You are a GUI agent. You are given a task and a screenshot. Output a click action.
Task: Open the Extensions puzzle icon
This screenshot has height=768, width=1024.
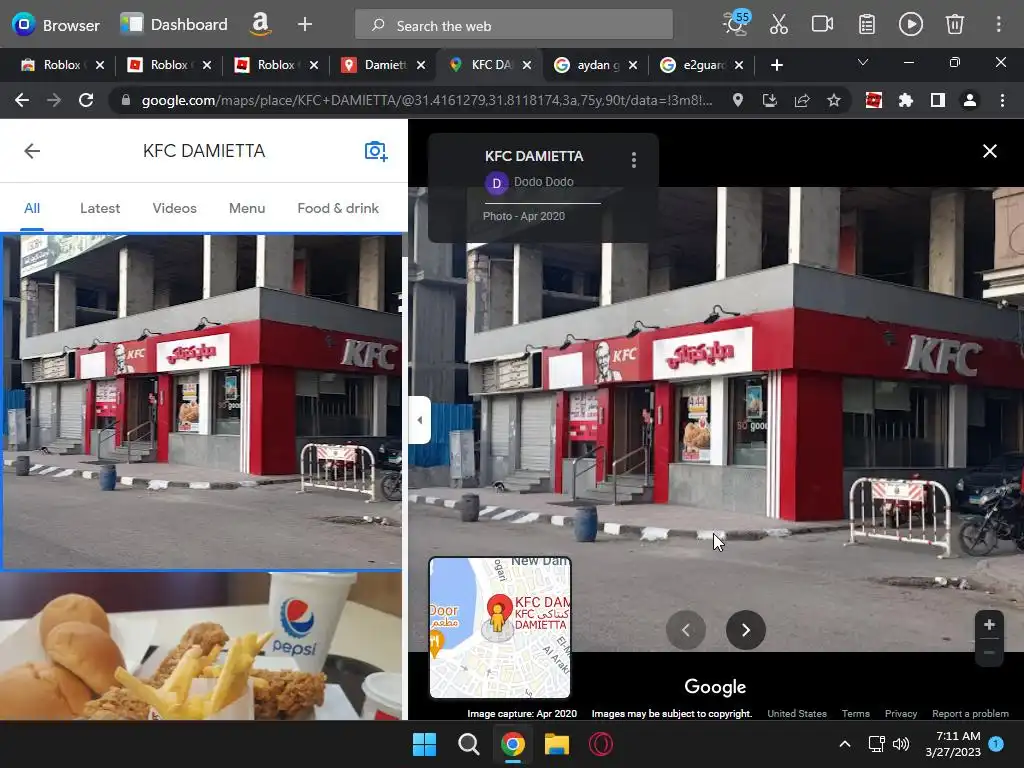(906, 100)
